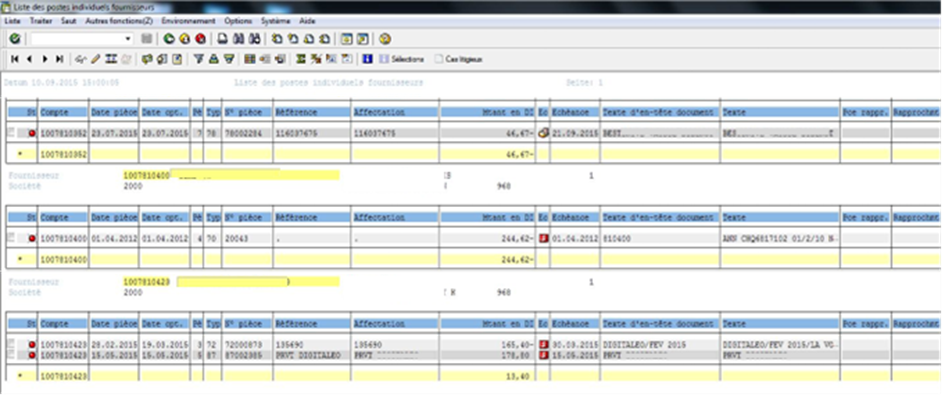Click the Help question mark icon

[385, 39]
